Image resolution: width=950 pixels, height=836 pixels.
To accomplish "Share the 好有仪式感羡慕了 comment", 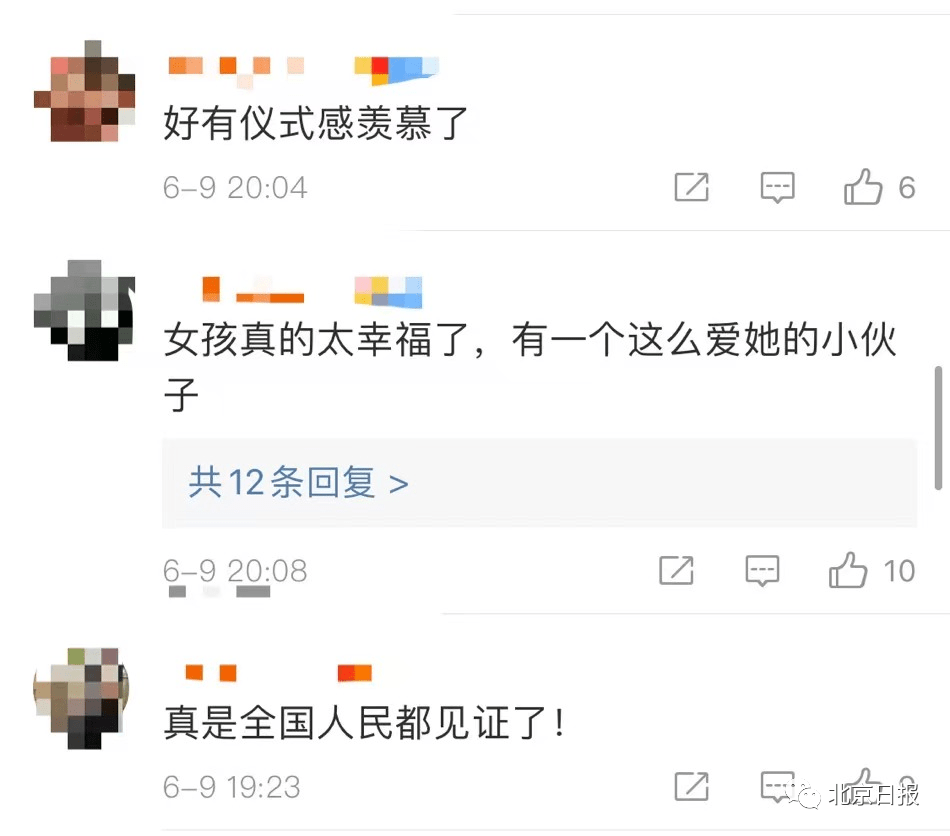I will [x=691, y=187].
